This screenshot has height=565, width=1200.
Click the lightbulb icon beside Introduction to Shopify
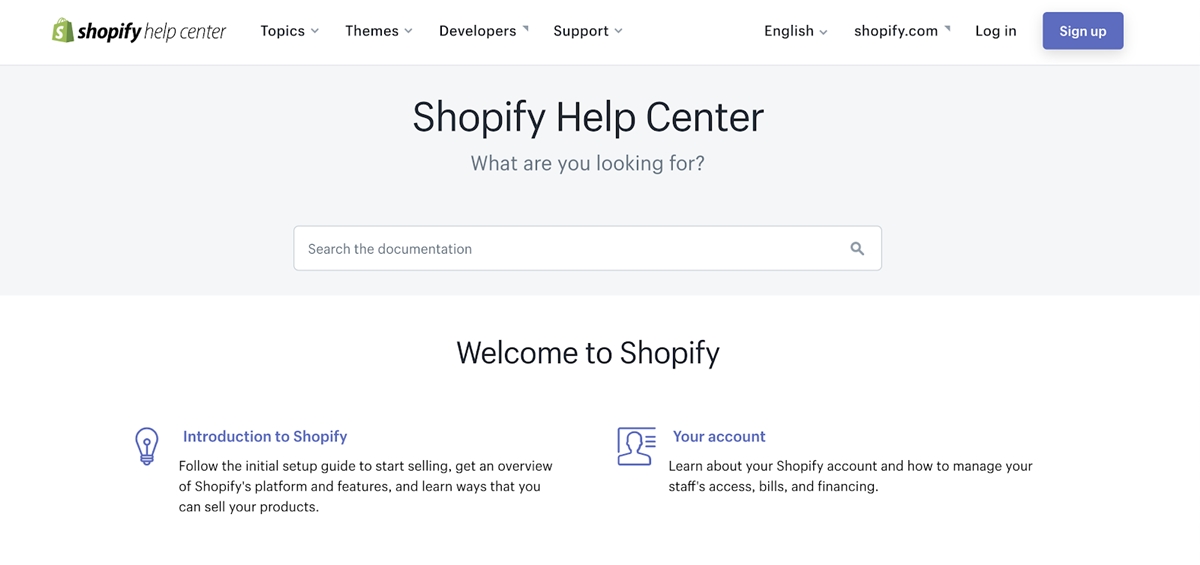tap(147, 445)
